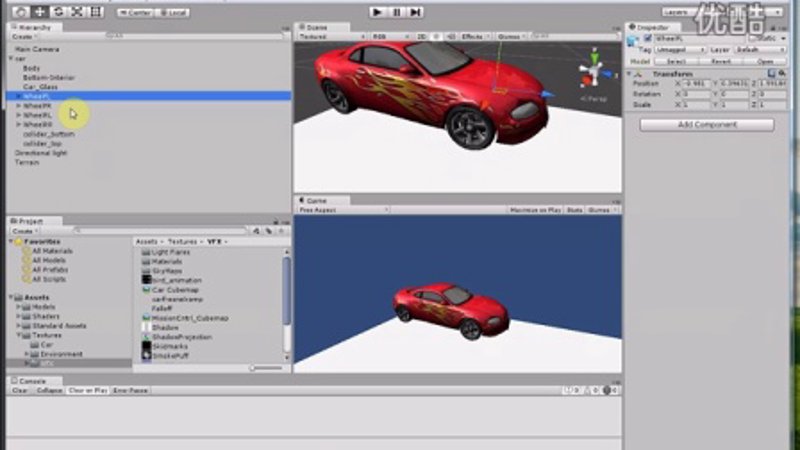This screenshot has height=450, width=800.
Task: Open the Textured draw mode dropdown
Action: click(x=332, y=37)
